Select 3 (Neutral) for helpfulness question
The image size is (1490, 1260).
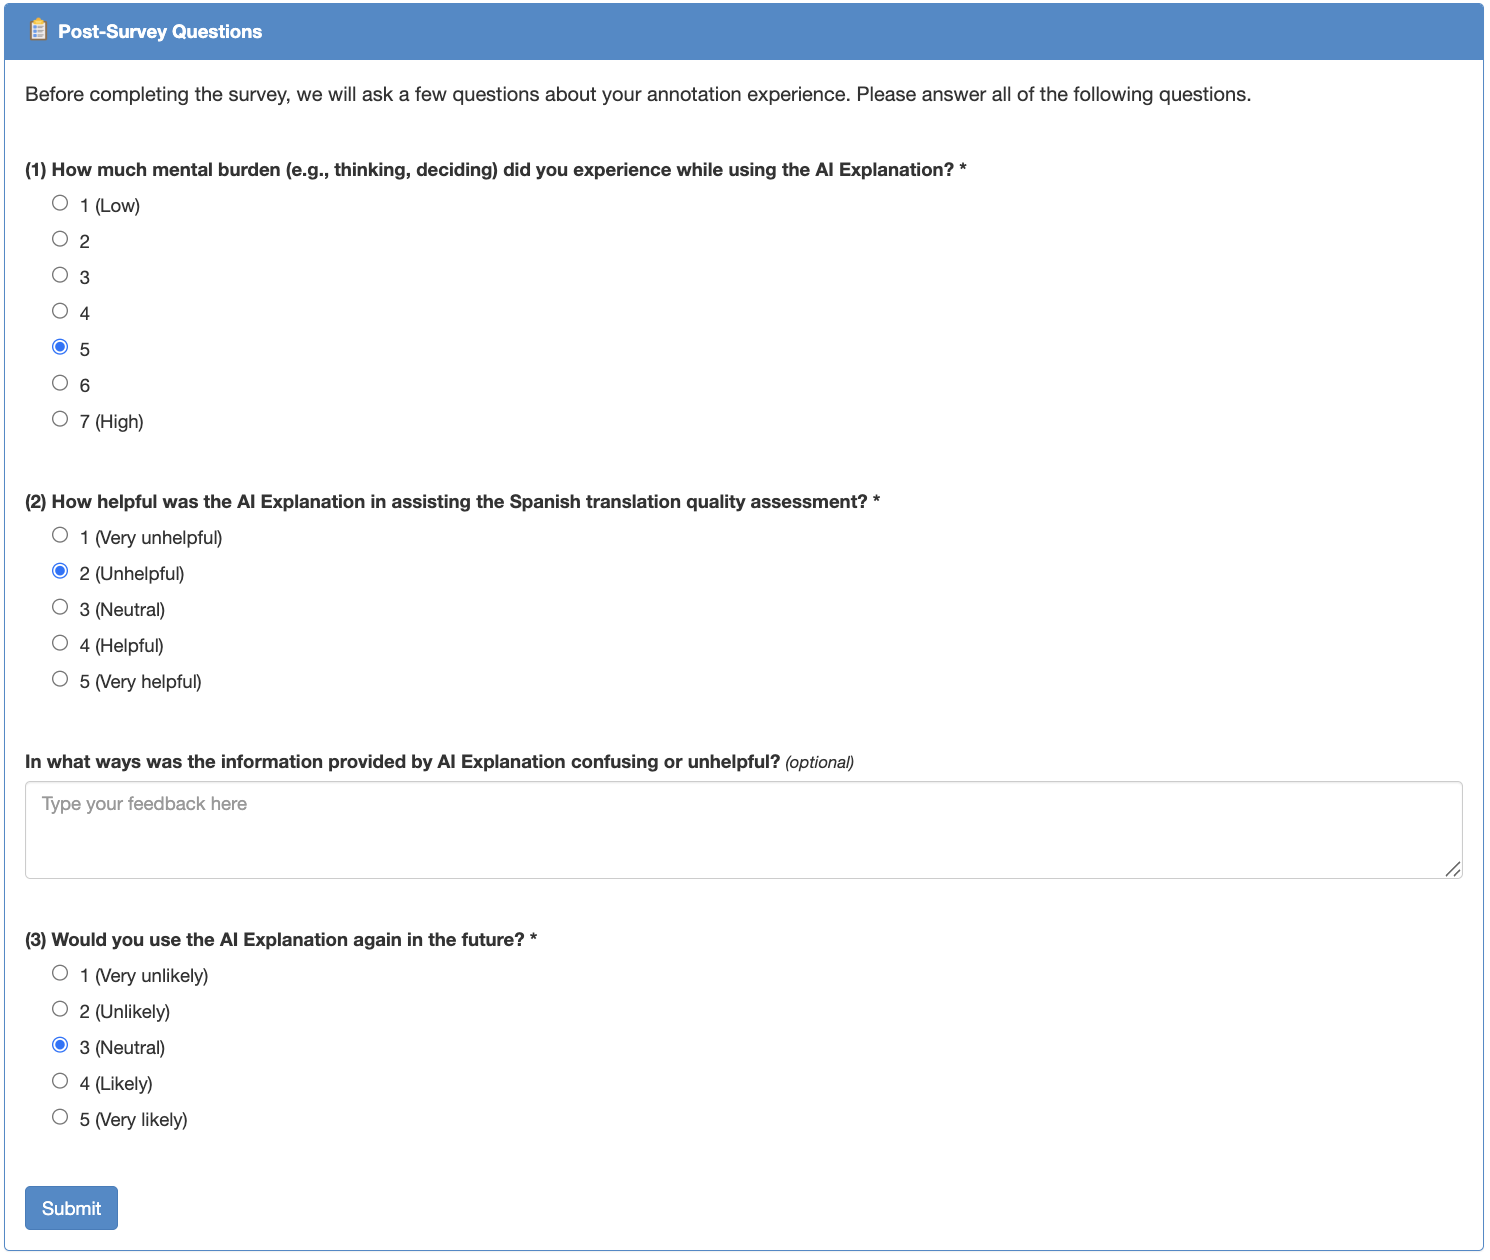pyautogui.click(x=60, y=608)
